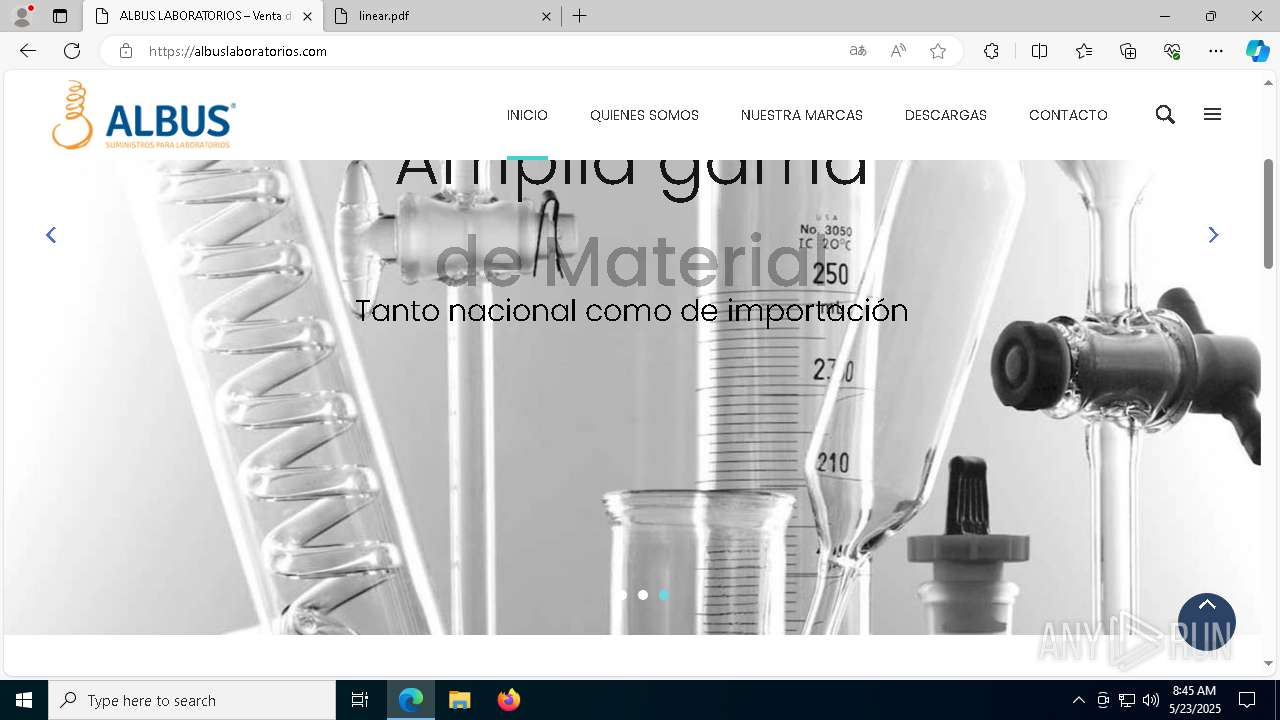Open the notification center
The image size is (1280, 720).
(1247, 700)
